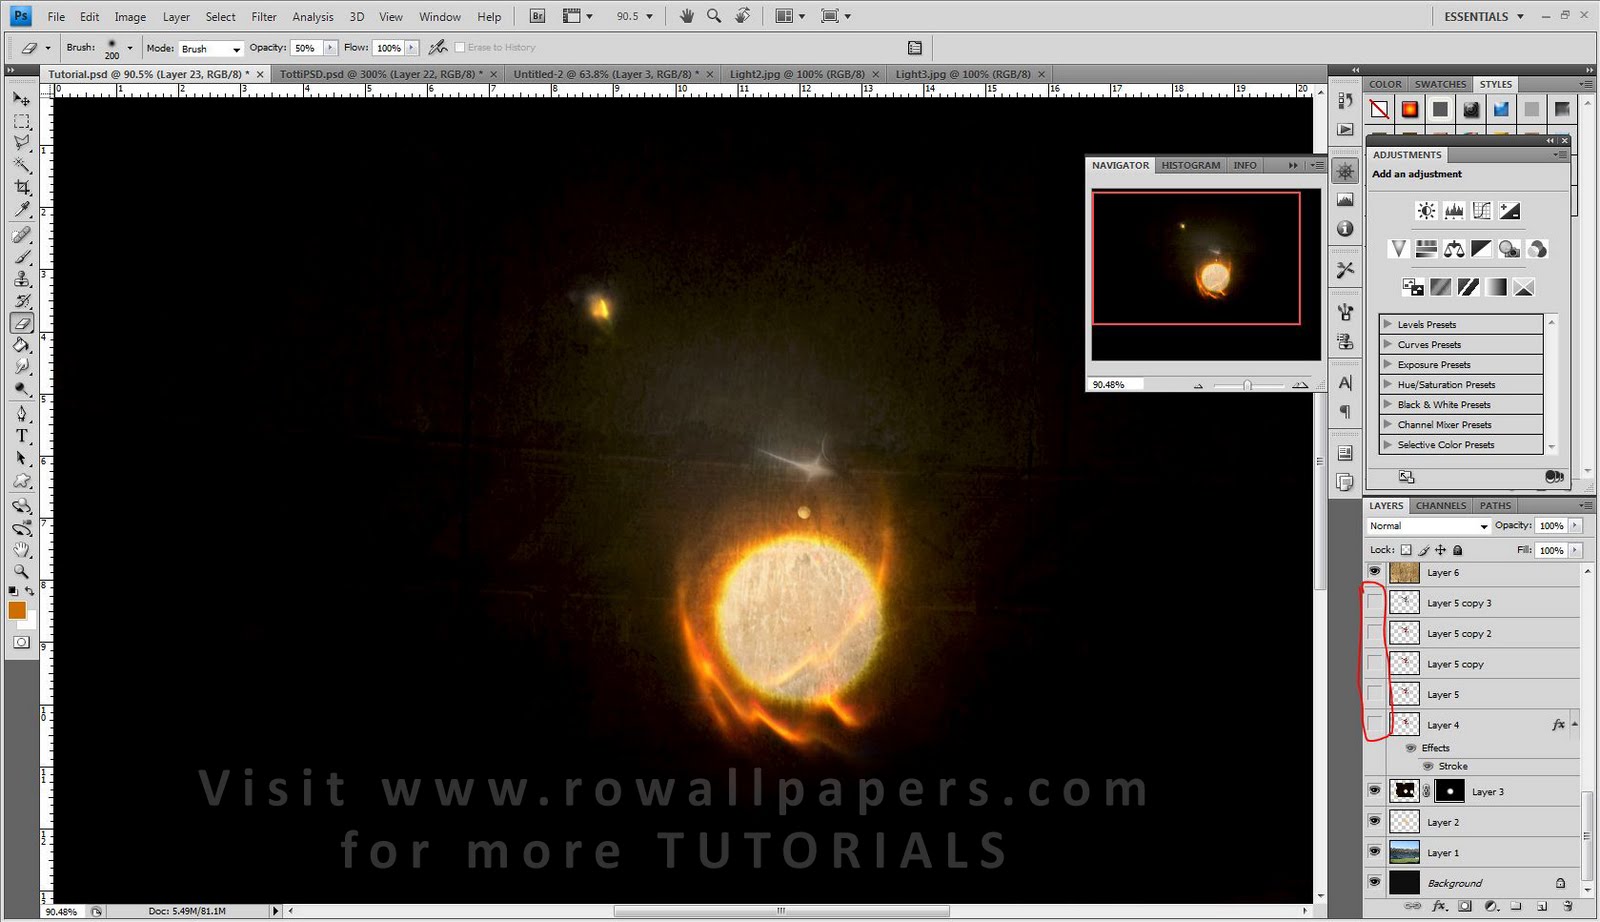The width and height of the screenshot is (1600, 922).
Task: Select the Eraser tool in toolbox
Action: click(21, 323)
